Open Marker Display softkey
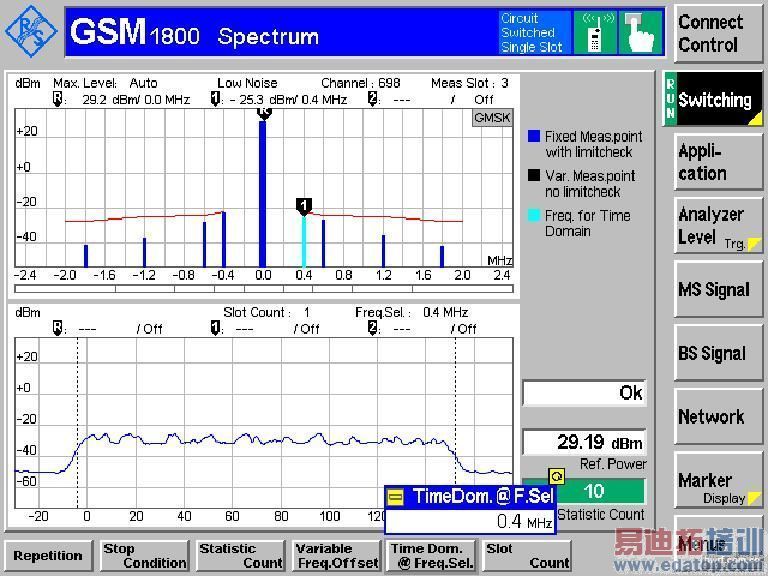The image size is (768, 576). click(718, 480)
